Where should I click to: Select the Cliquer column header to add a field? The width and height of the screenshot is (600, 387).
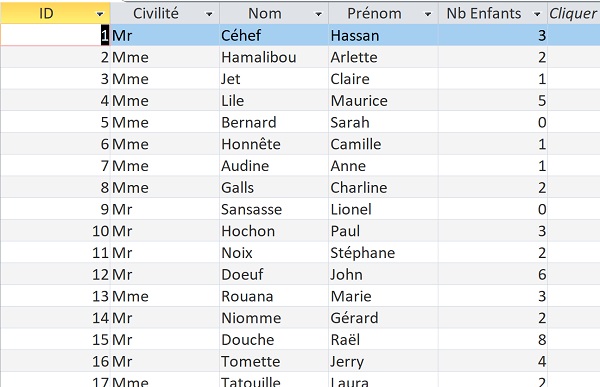(x=574, y=13)
